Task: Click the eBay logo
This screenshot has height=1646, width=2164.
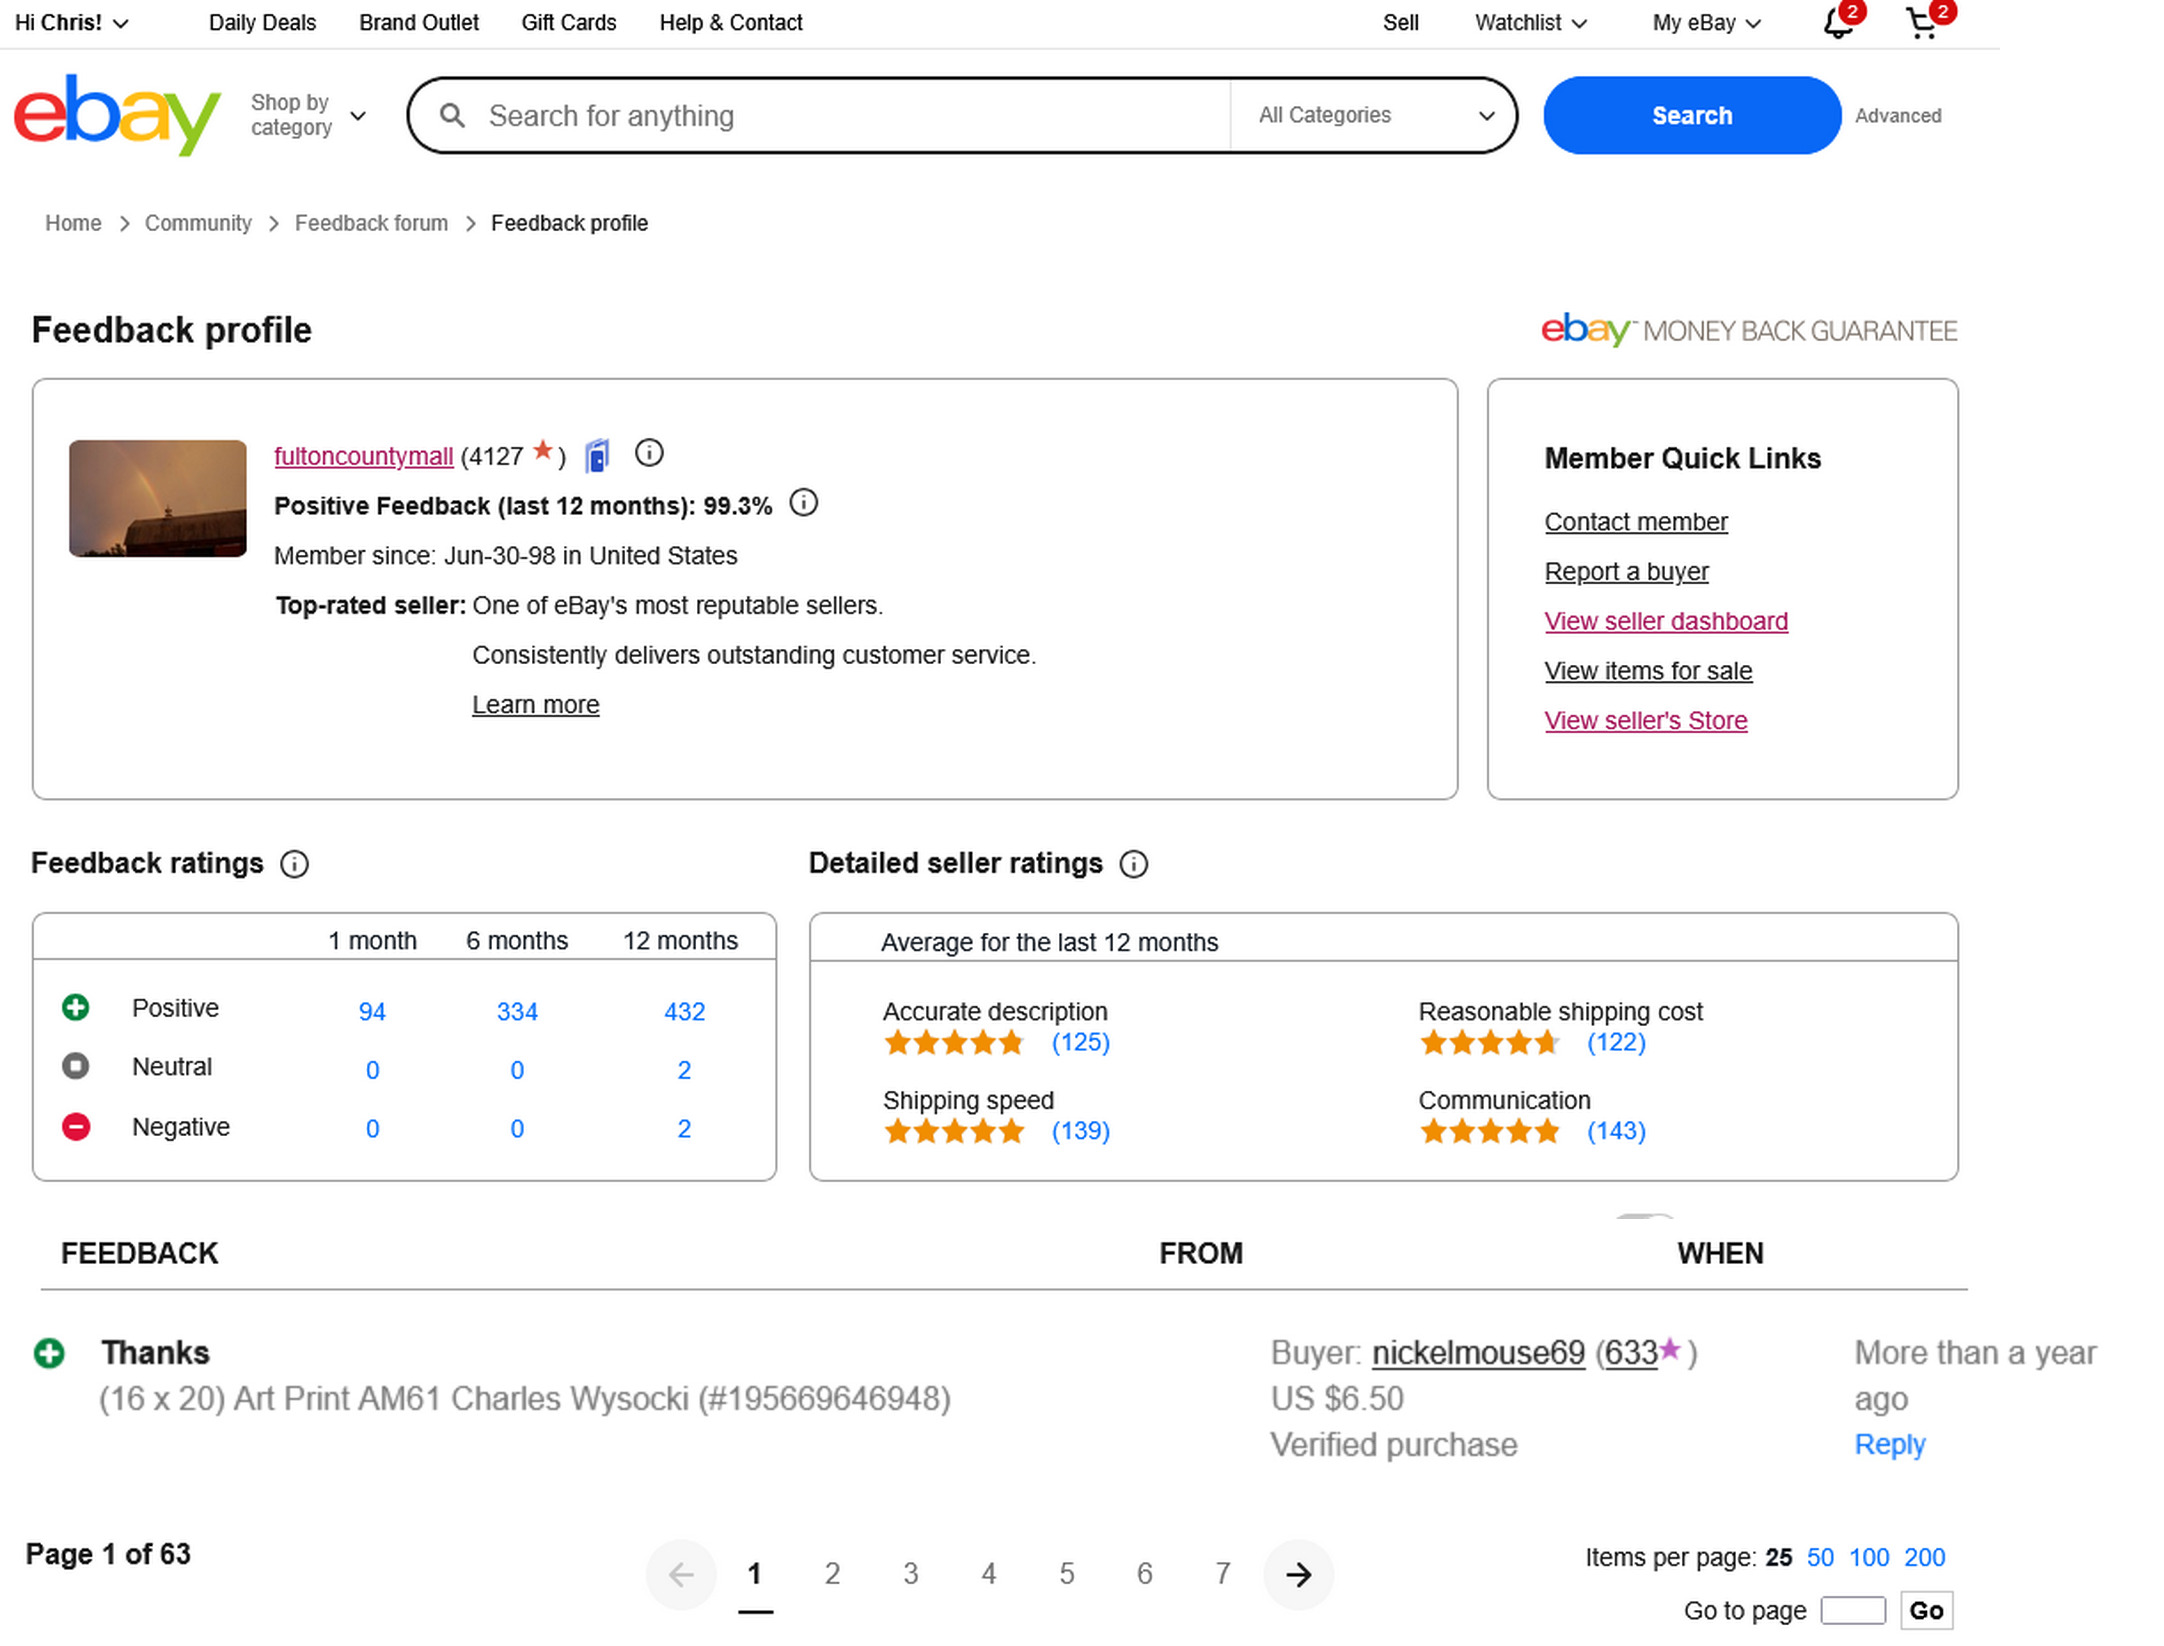Action: point(116,115)
